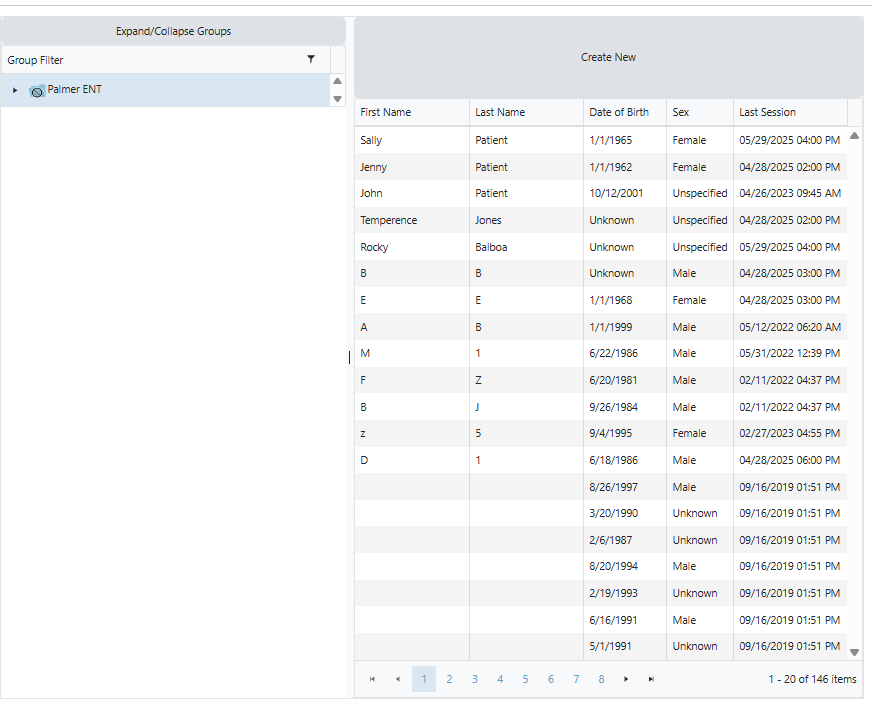This screenshot has height=710, width=876.
Task: Open page 8 of the patient list
Action: (x=601, y=678)
